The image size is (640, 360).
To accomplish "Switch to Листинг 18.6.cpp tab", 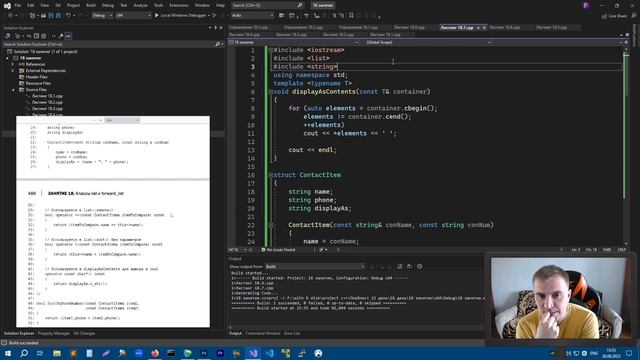I will 504,27.
